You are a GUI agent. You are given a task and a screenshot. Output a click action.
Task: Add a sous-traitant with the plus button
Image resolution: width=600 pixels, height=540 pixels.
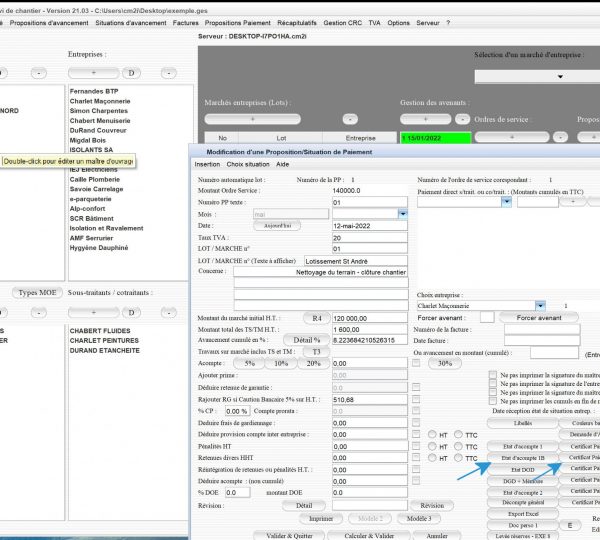coord(93,312)
